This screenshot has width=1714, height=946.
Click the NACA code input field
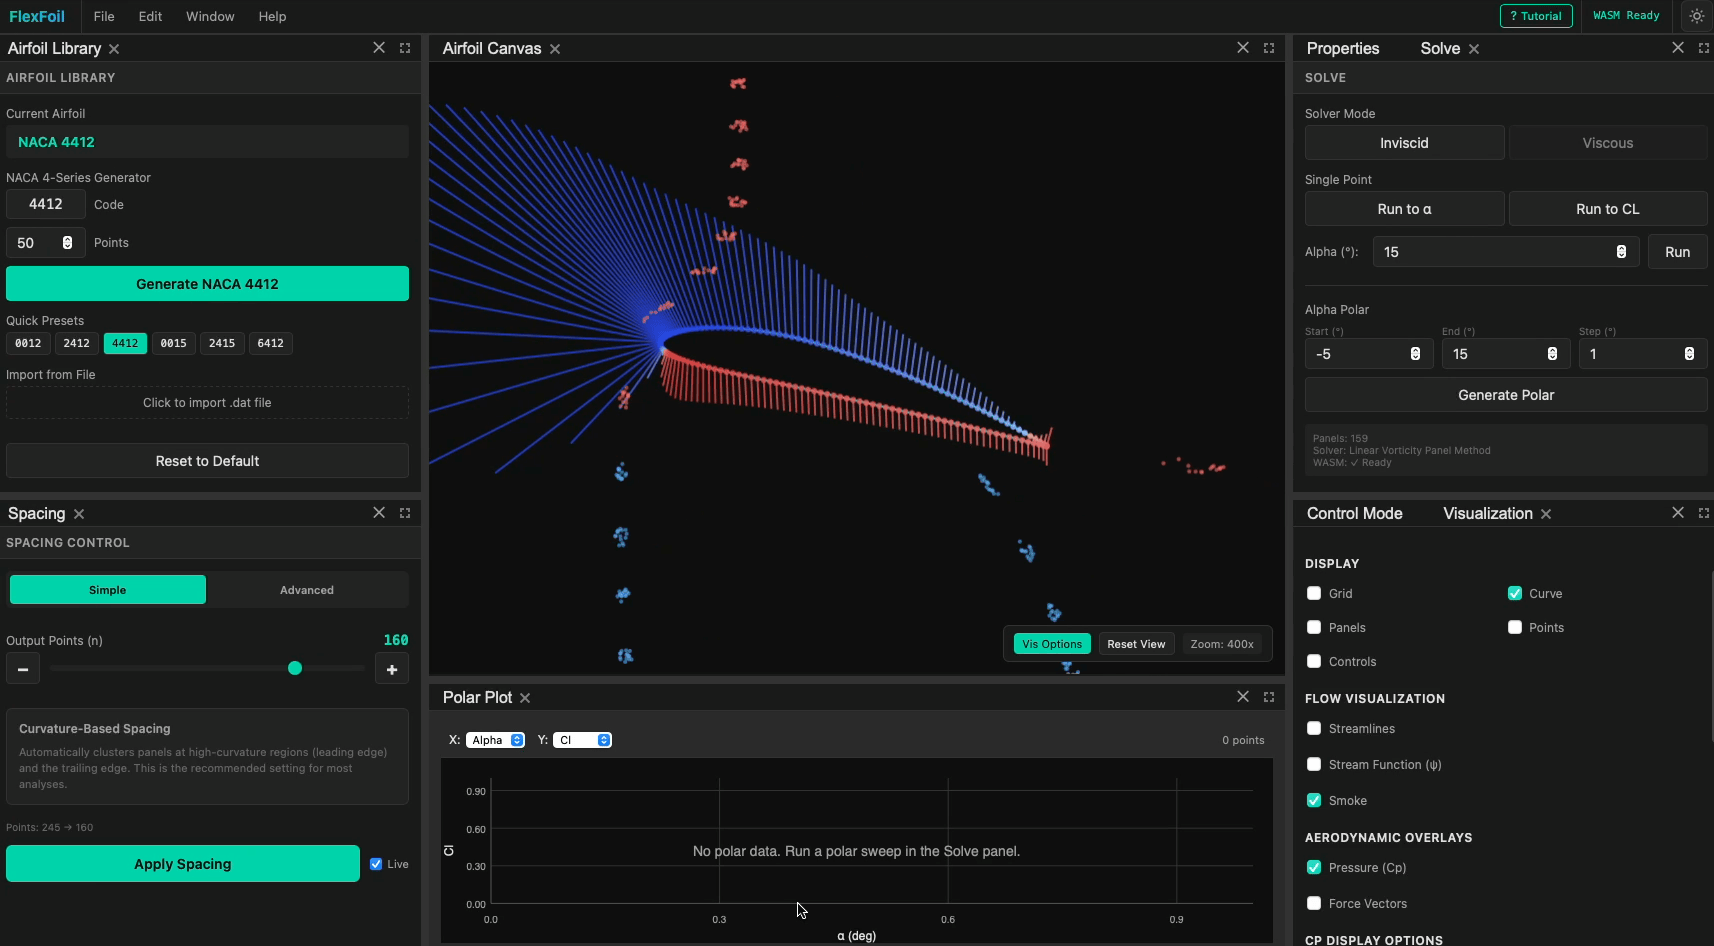click(46, 204)
